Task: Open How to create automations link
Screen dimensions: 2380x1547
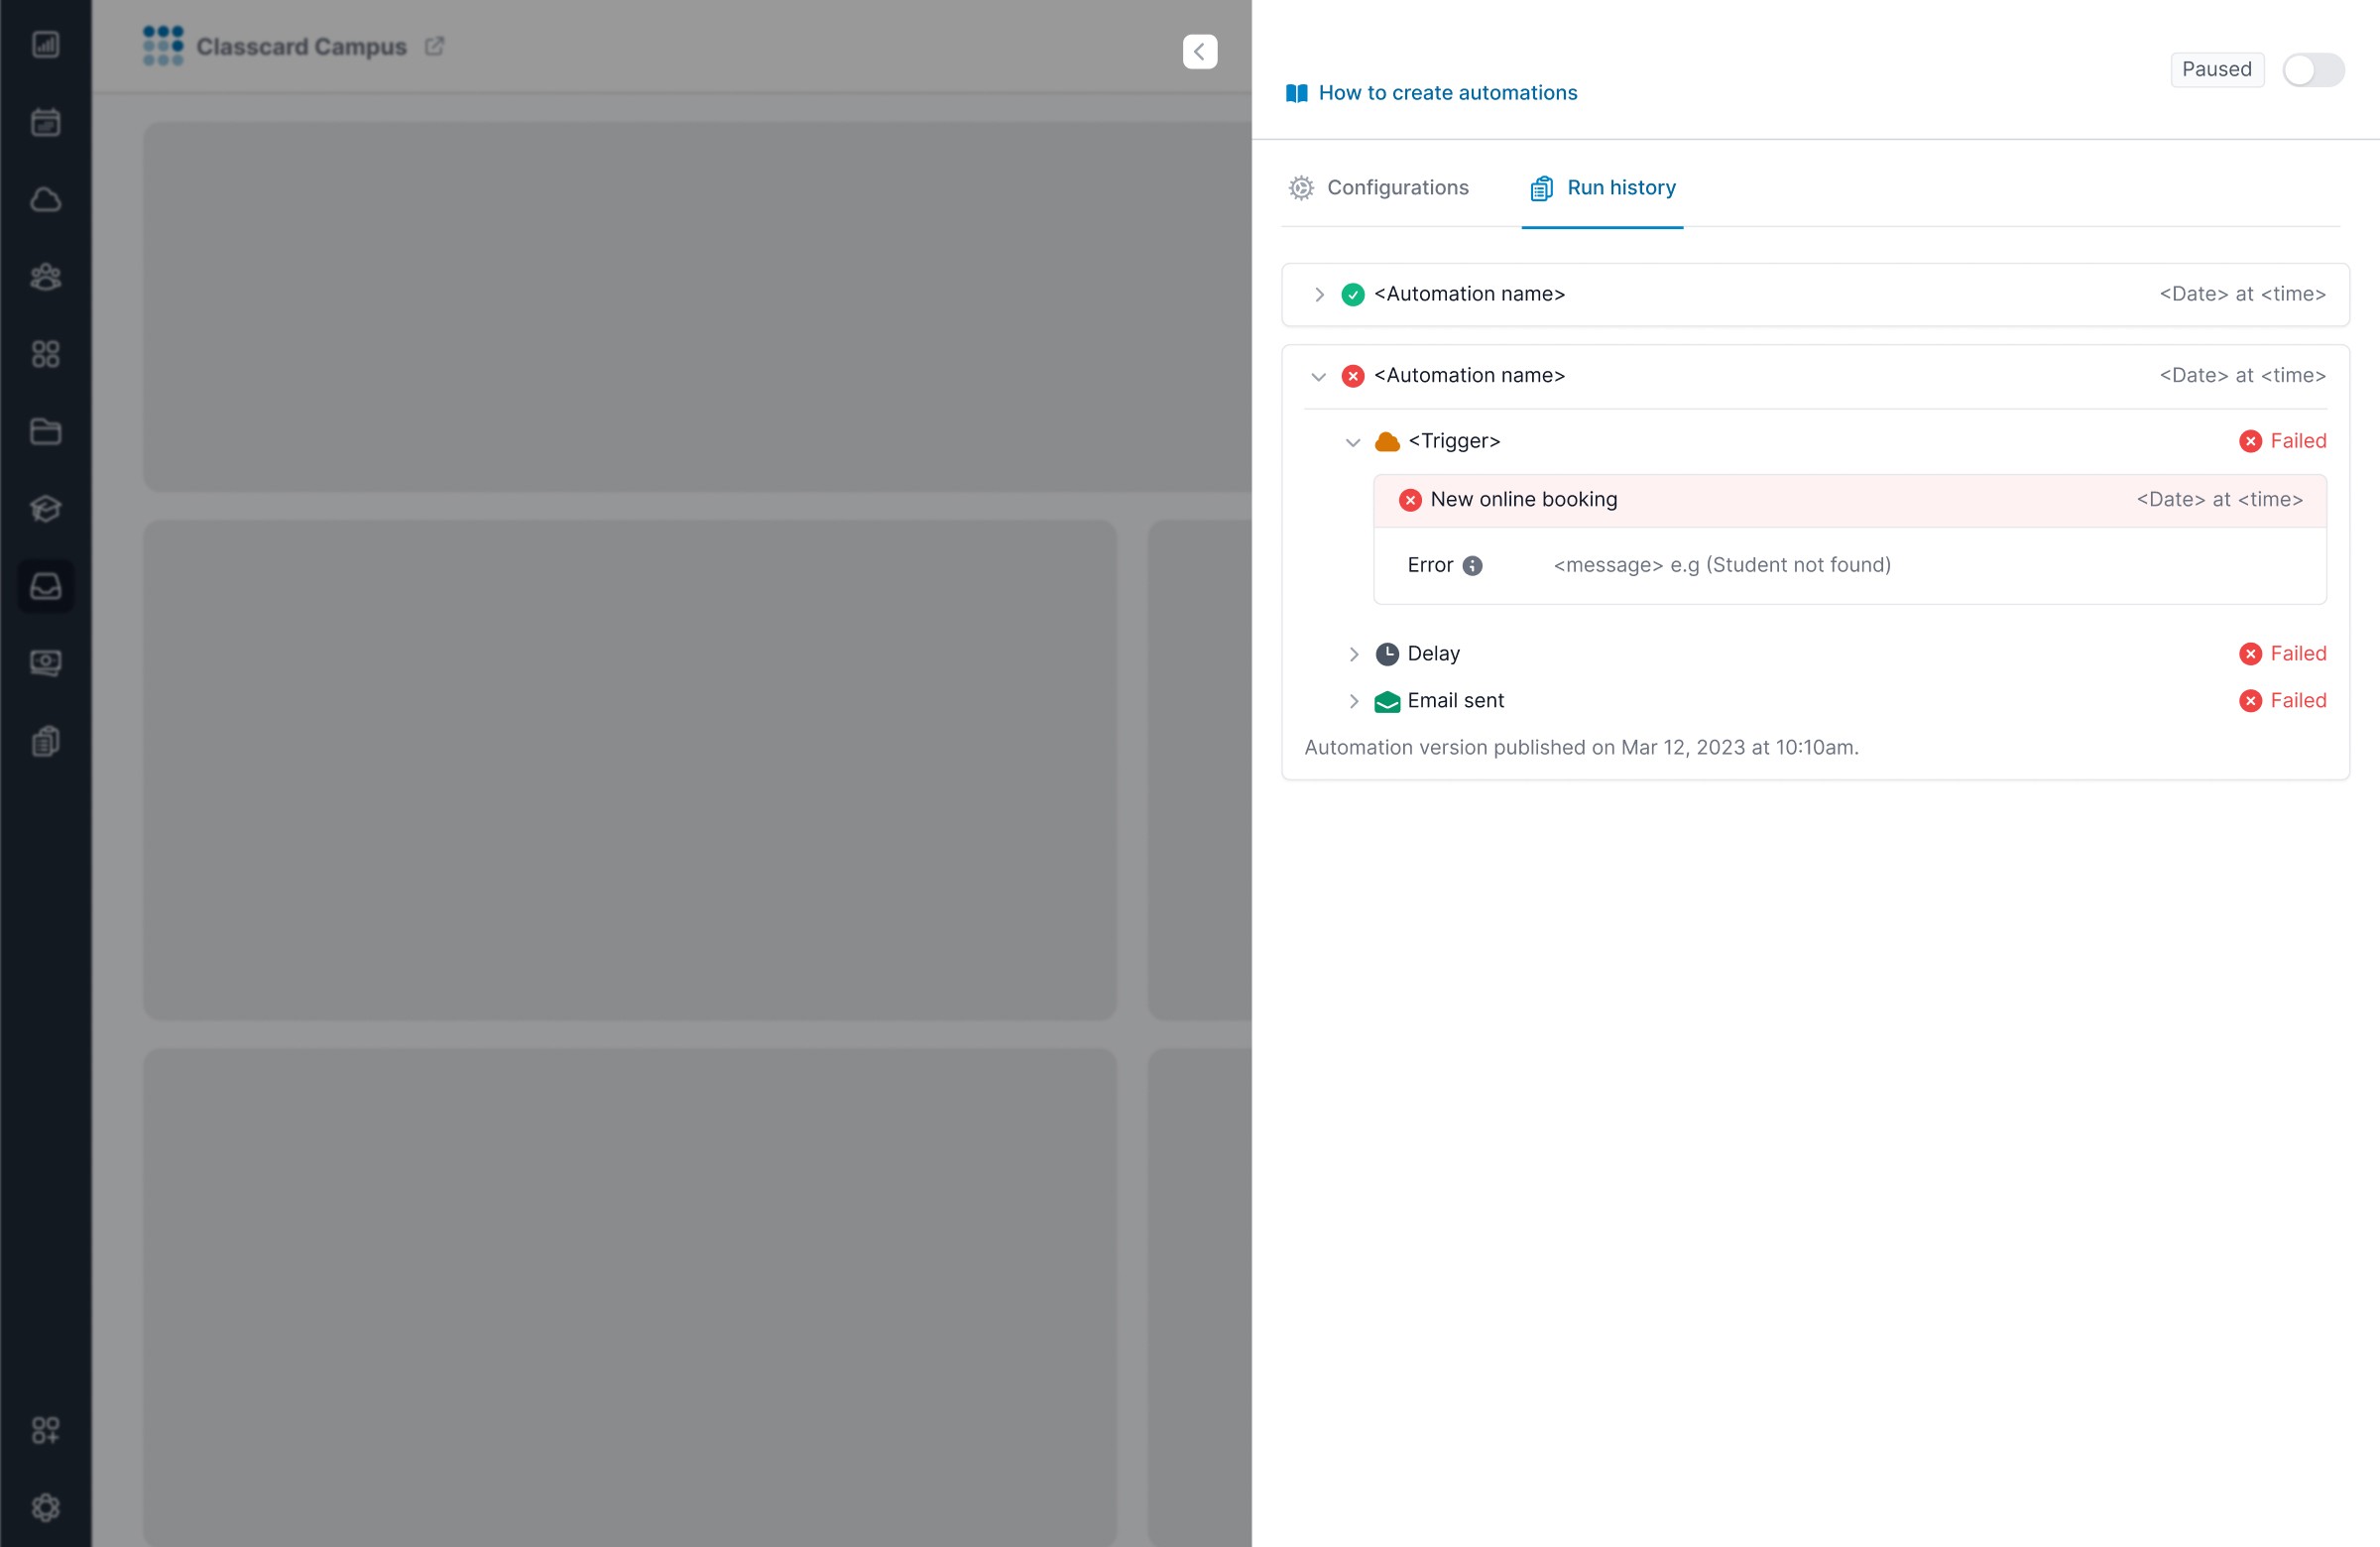Action: click(x=1448, y=93)
